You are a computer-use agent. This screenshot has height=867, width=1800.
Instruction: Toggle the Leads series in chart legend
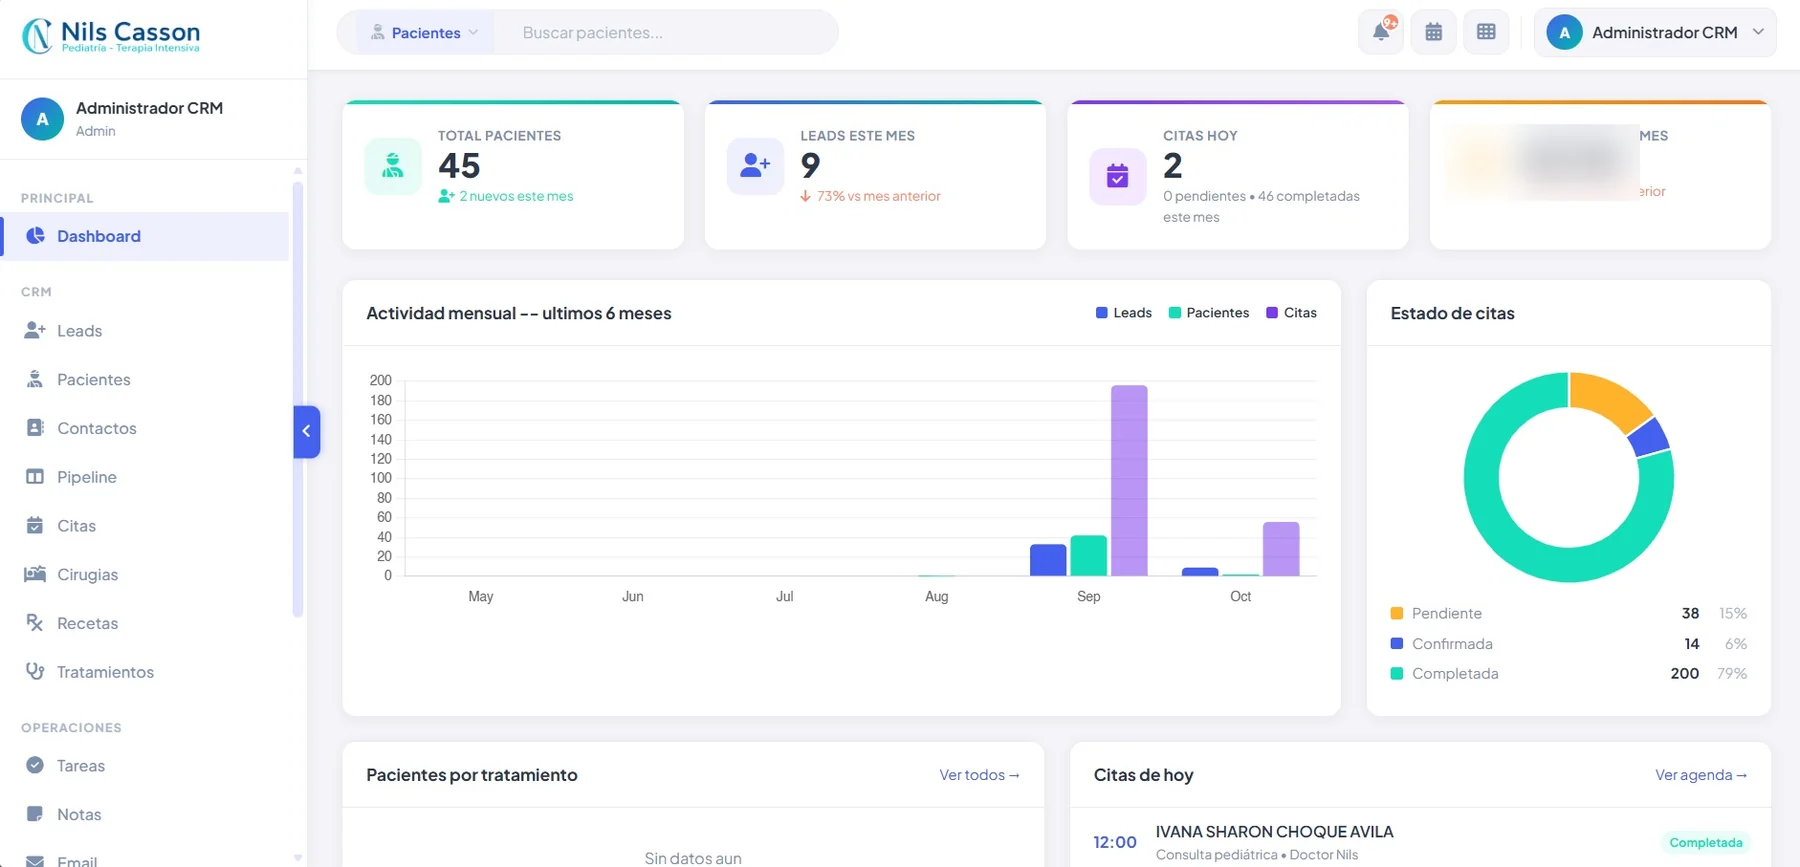pos(1124,313)
